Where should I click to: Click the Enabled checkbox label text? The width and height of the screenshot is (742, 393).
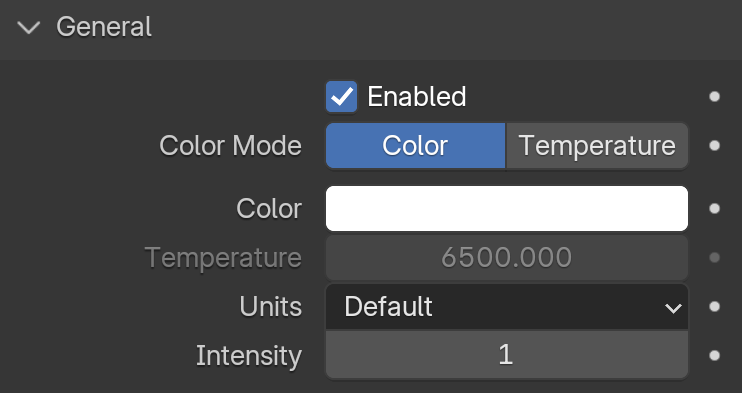pos(417,97)
